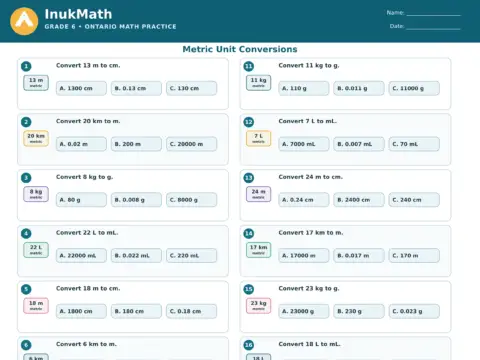Select question 6 number badge
The height and width of the screenshot is (360, 480).
pyautogui.click(x=26, y=345)
